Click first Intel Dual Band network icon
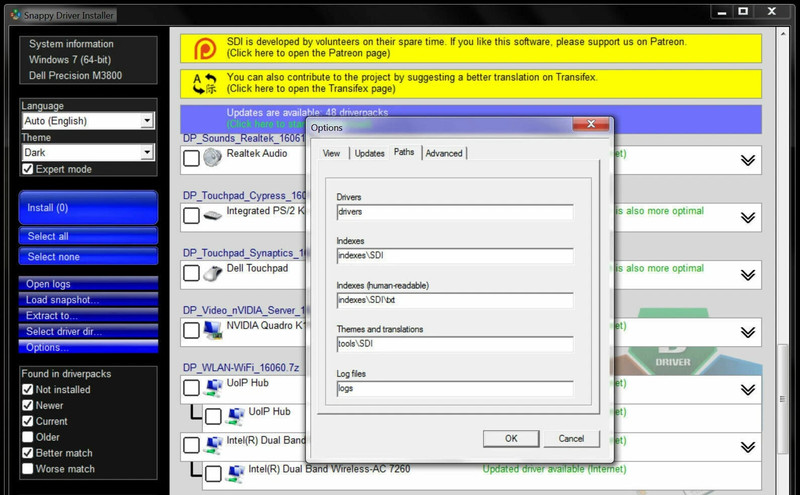 [212, 445]
